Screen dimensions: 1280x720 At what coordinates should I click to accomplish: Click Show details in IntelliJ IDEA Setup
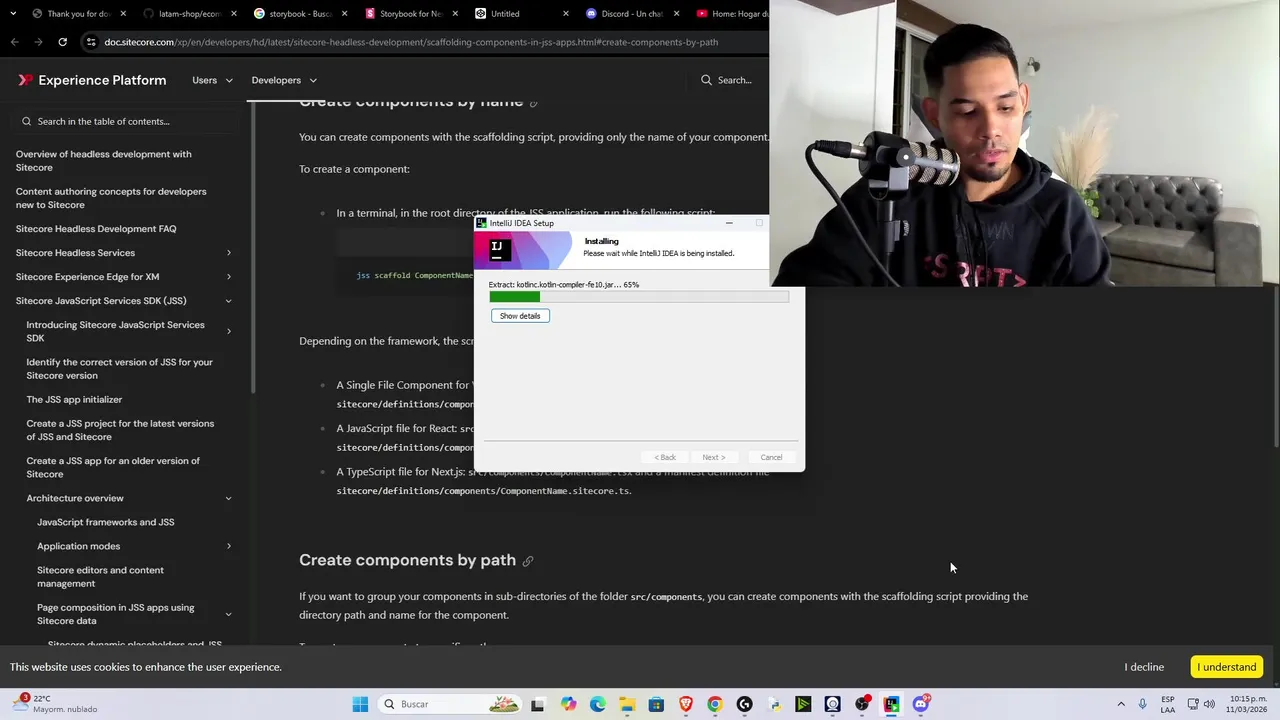[520, 316]
